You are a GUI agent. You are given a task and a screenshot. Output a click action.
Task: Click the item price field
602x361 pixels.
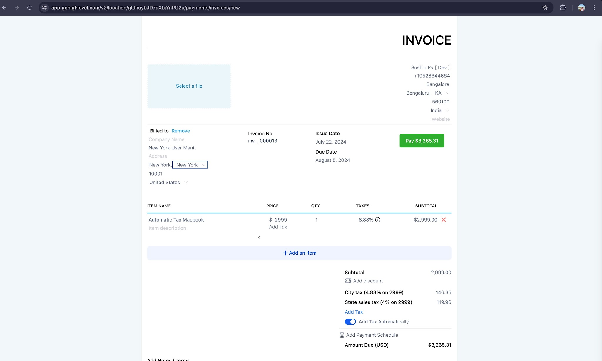coord(279,220)
